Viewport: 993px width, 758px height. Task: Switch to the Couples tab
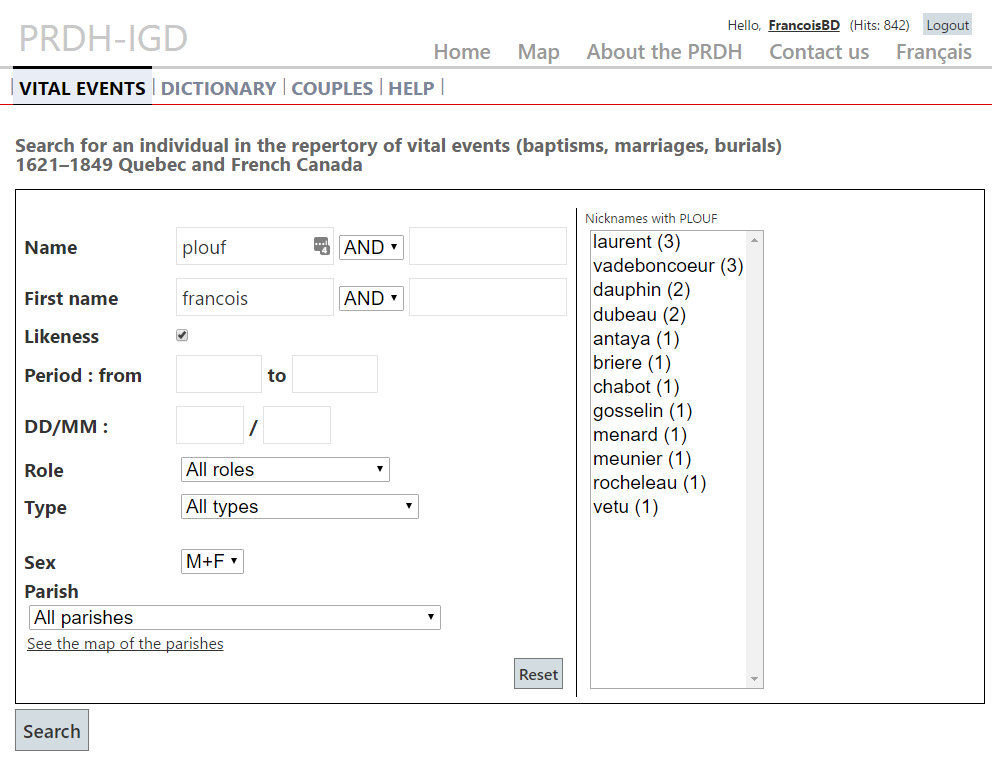(332, 88)
